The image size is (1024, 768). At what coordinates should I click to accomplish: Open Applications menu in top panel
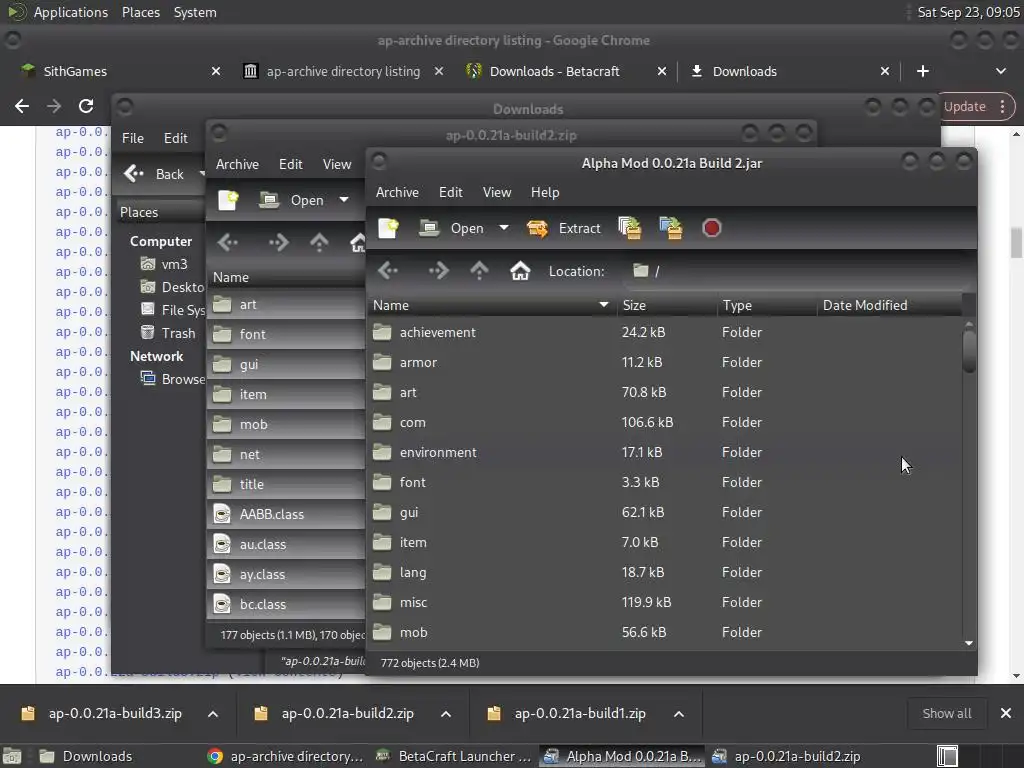pos(71,12)
